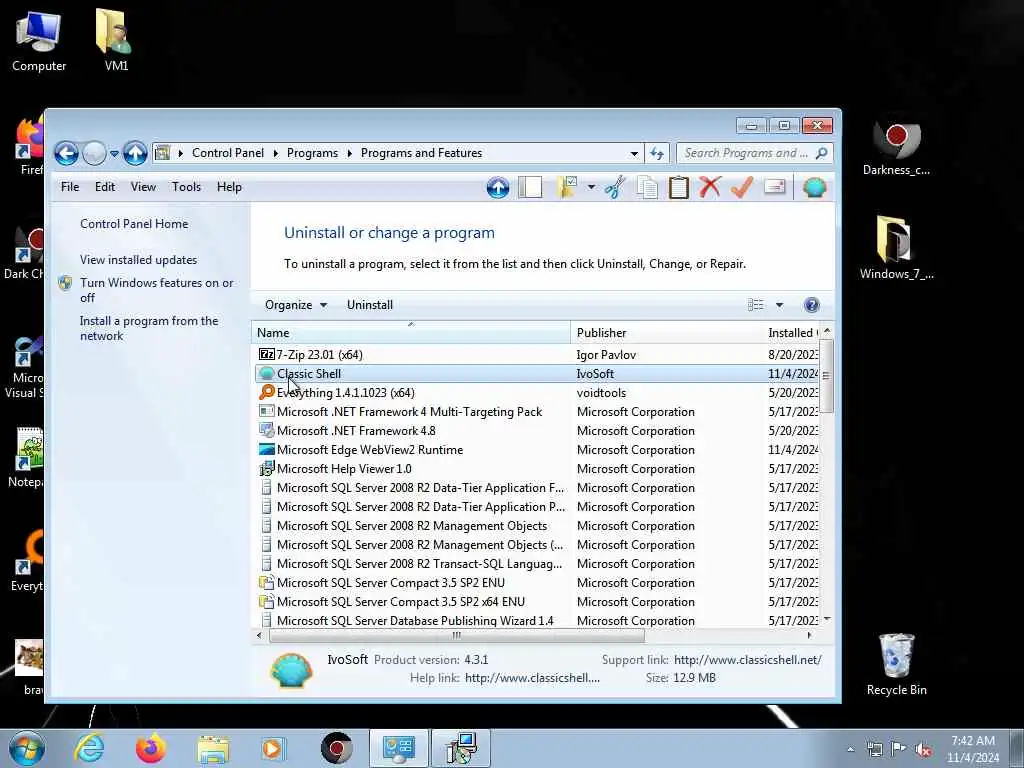Click the Email toolbar icon
Viewport: 1024px width, 768px height.
pyautogui.click(x=775, y=187)
